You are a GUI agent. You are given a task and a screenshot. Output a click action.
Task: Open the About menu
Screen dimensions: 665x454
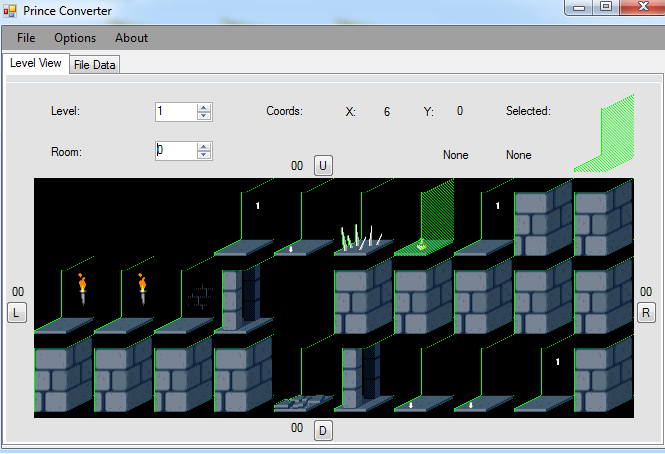pos(131,38)
